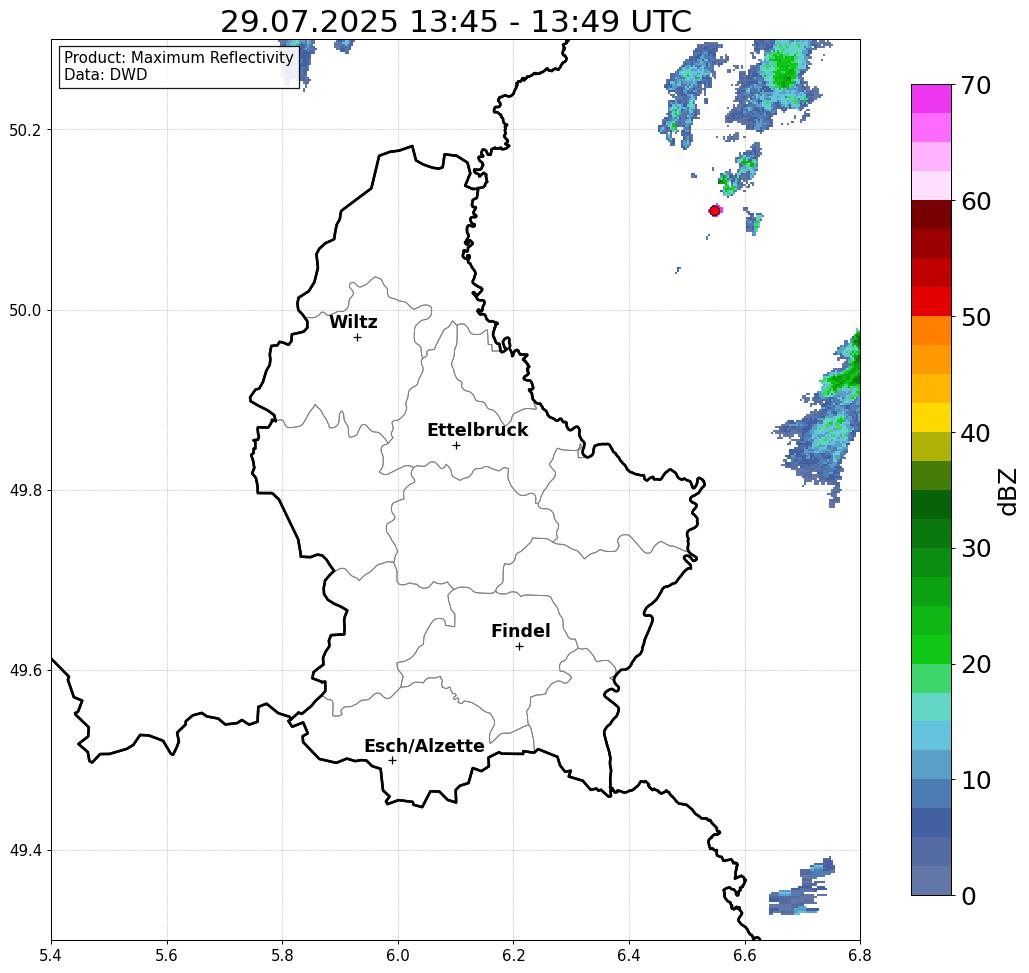Click the colorbar tick label 0
This screenshot has width=1029, height=973.
[969, 896]
